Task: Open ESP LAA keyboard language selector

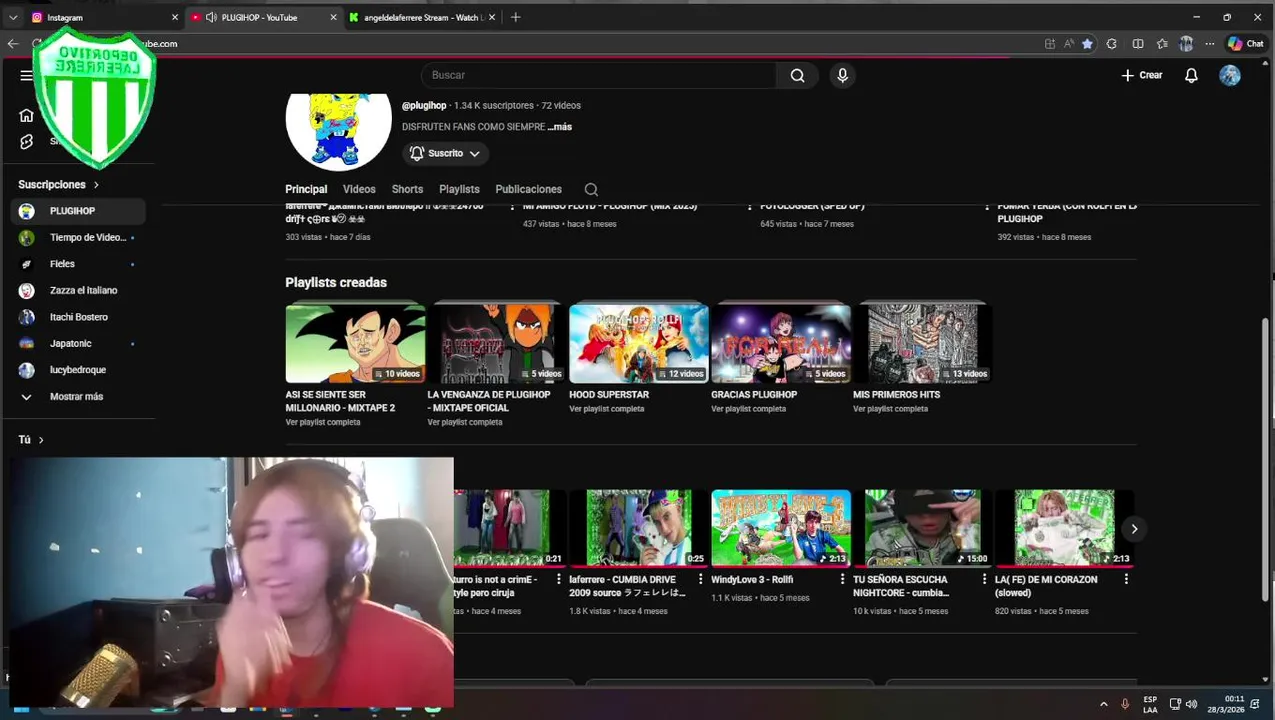Action: [x=1150, y=704]
